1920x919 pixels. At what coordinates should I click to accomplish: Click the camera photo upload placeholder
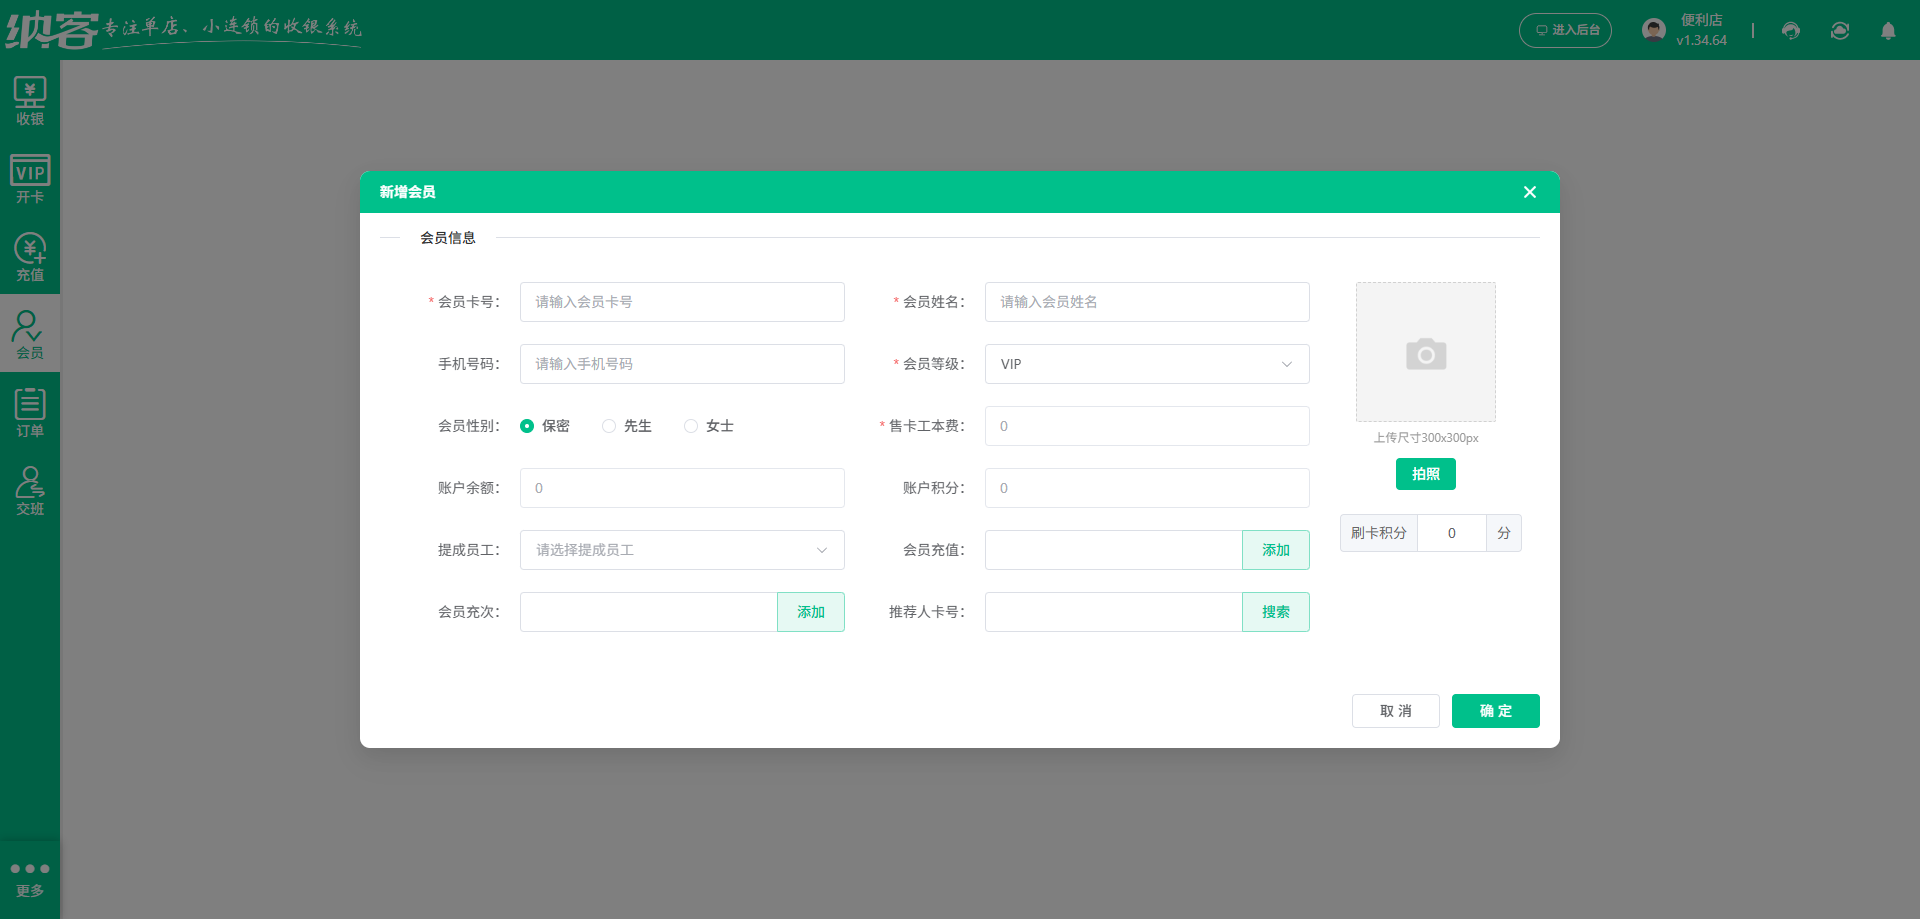pyautogui.click(x=1426, y=352)
